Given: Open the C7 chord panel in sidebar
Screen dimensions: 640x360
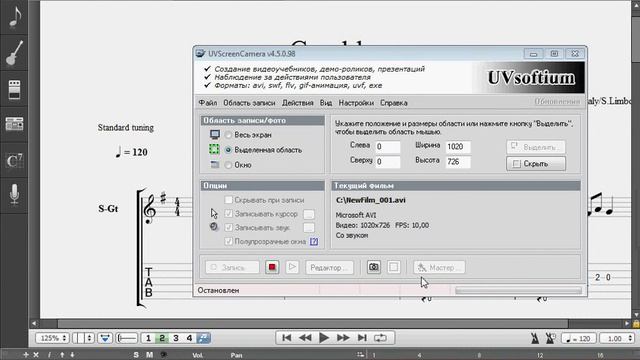Looking at the screenshot, I should coord(14,160).
